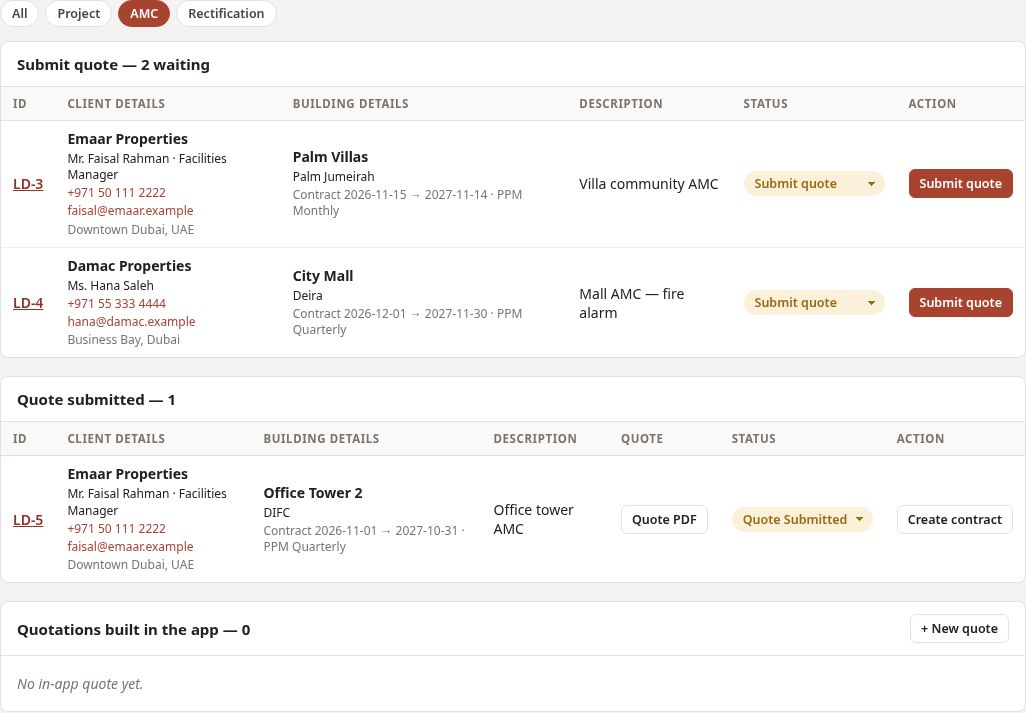Open lead LD-5 link
The height and width of the screenshot is (713, 1026).
28,520
